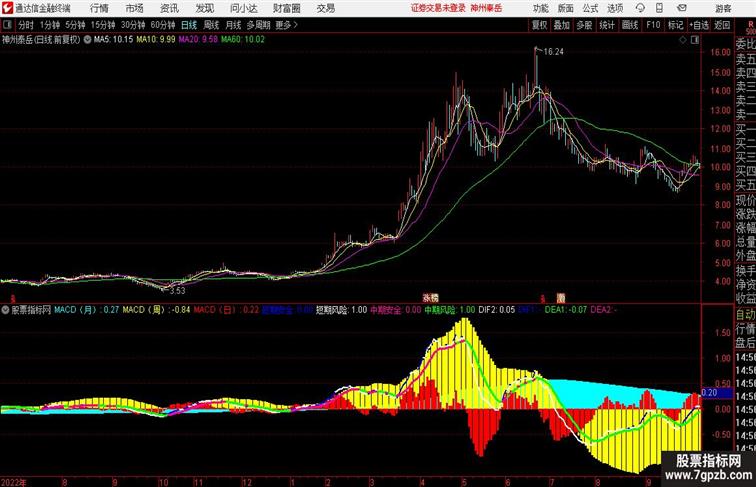Screen dimensions: 756x487
Task: Select the 15分钟 period
Action: (103, 25)
